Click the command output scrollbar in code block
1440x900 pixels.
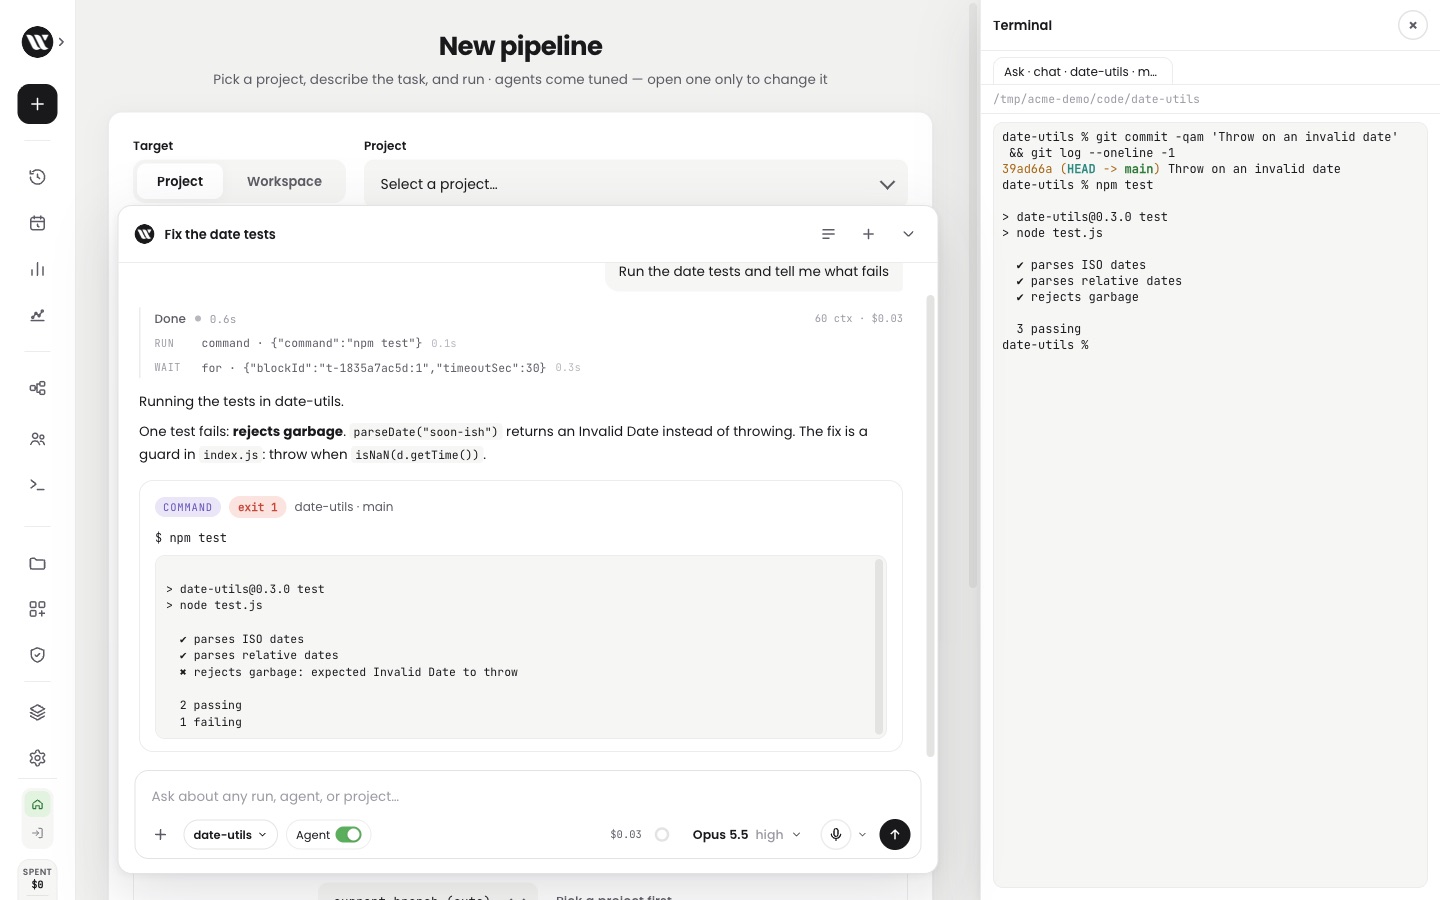point(880,647)
